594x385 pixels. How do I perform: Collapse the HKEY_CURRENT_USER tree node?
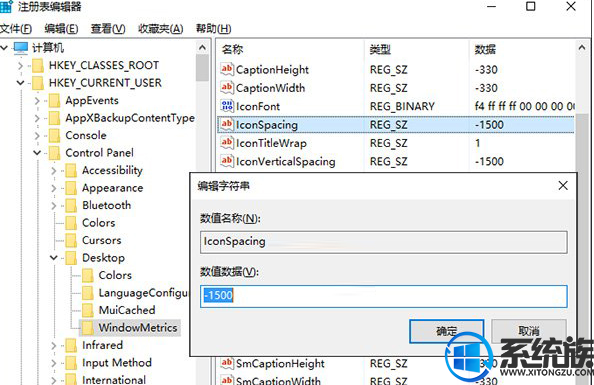[20, 83]
